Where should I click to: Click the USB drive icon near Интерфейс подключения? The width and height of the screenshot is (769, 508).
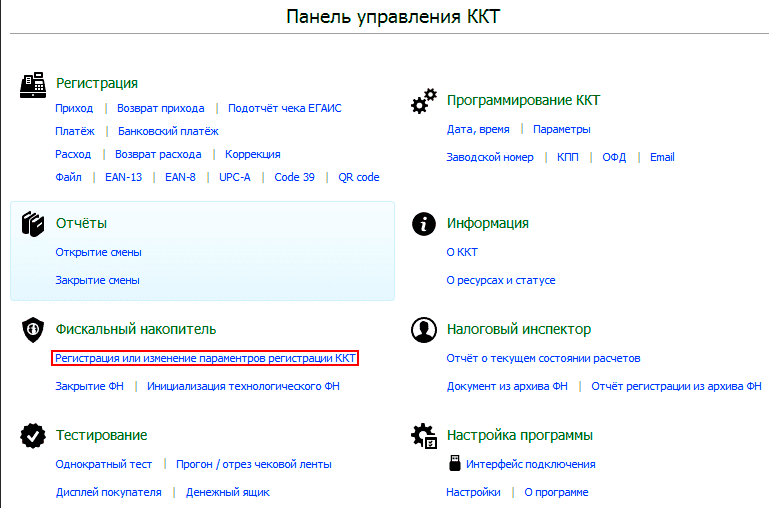(455, 463)
